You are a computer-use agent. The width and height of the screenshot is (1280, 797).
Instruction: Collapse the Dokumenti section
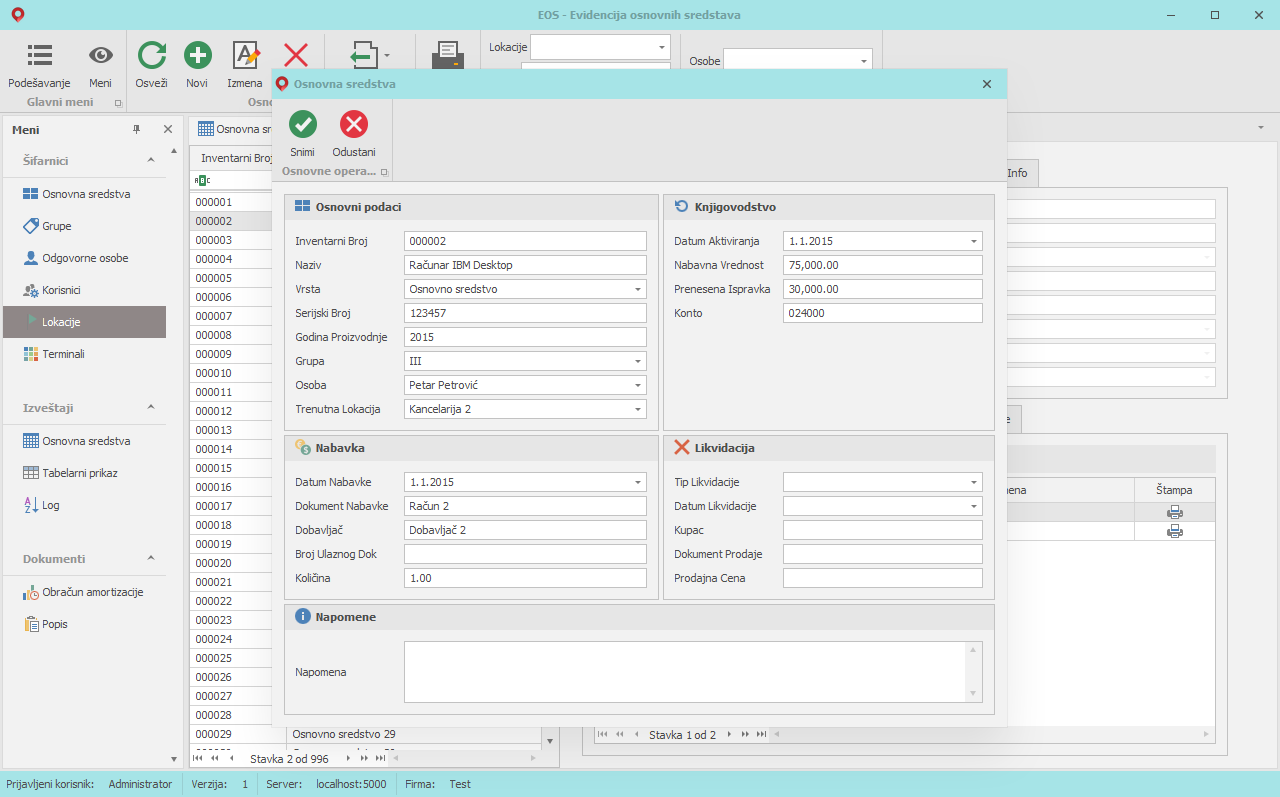[151, 558]
